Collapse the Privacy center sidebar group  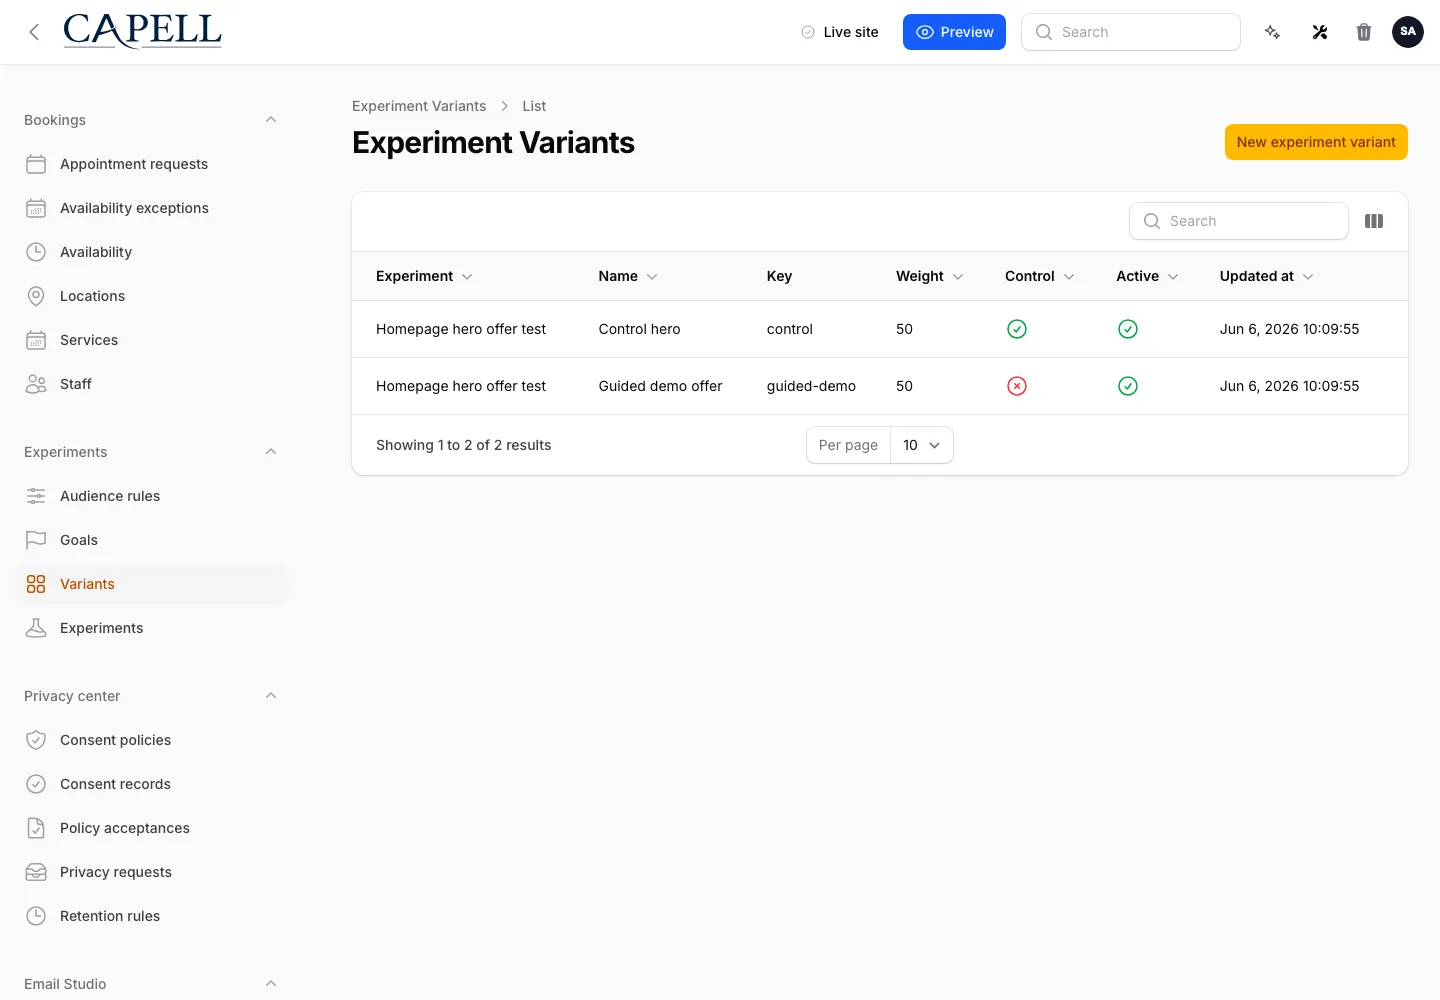click(271, 696)
